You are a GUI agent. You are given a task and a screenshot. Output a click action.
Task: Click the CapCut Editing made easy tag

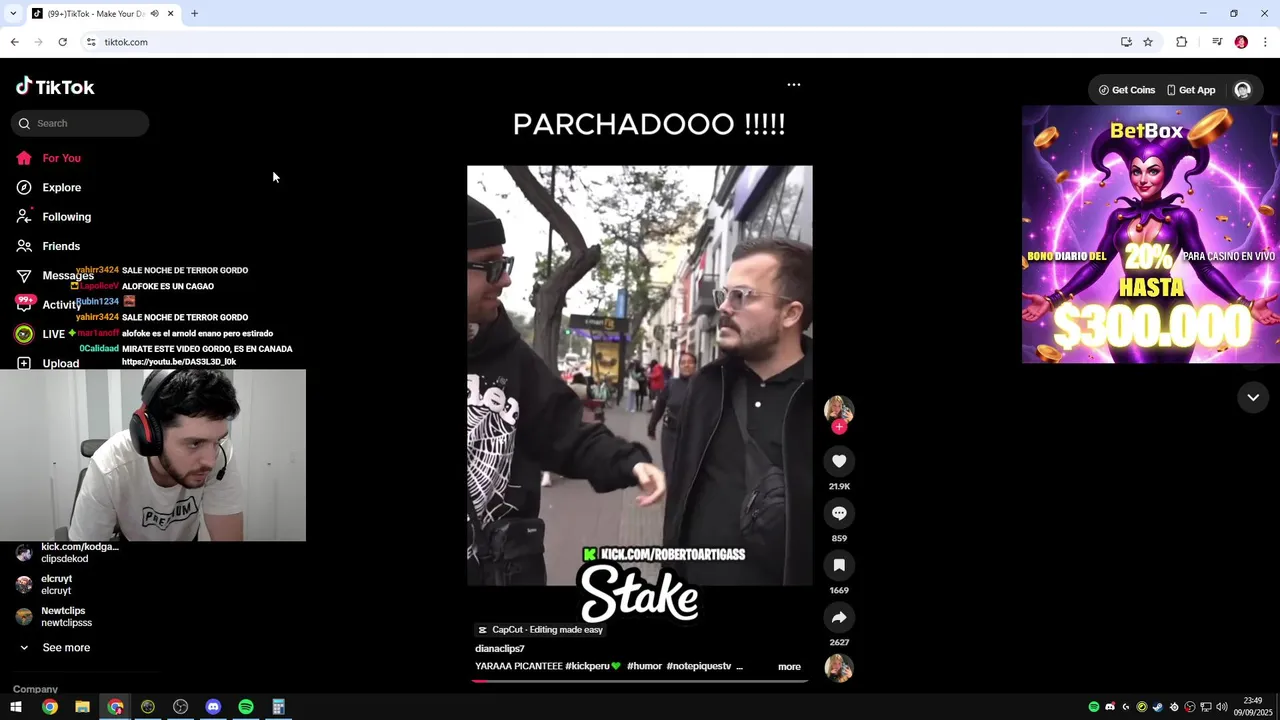point(540,630)
